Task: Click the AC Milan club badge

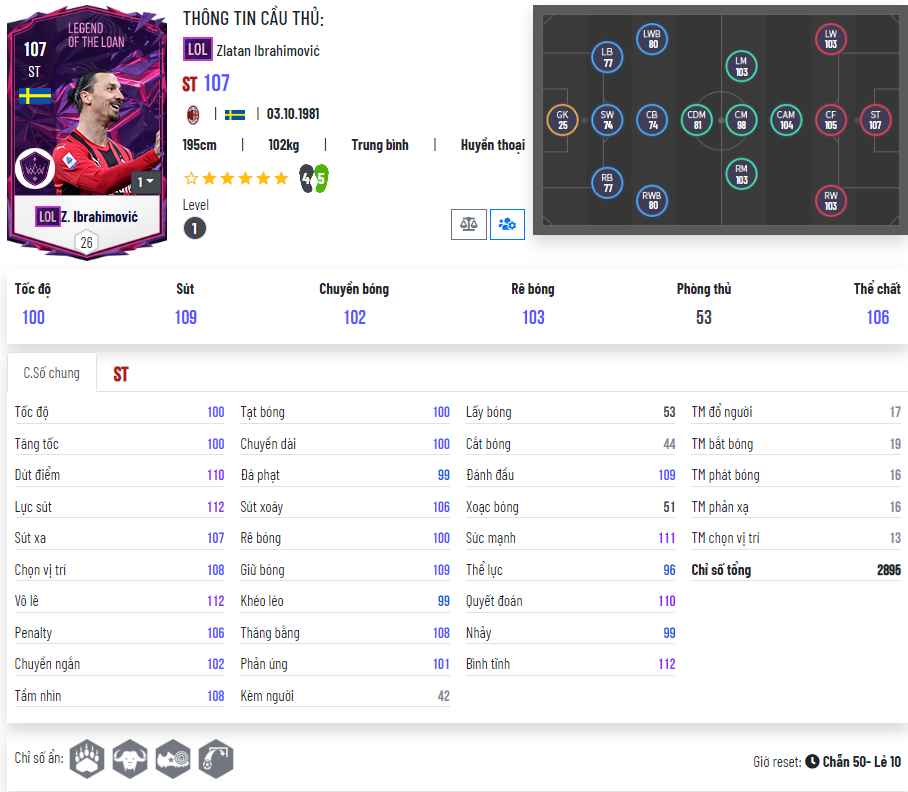Action: (193, 115)
